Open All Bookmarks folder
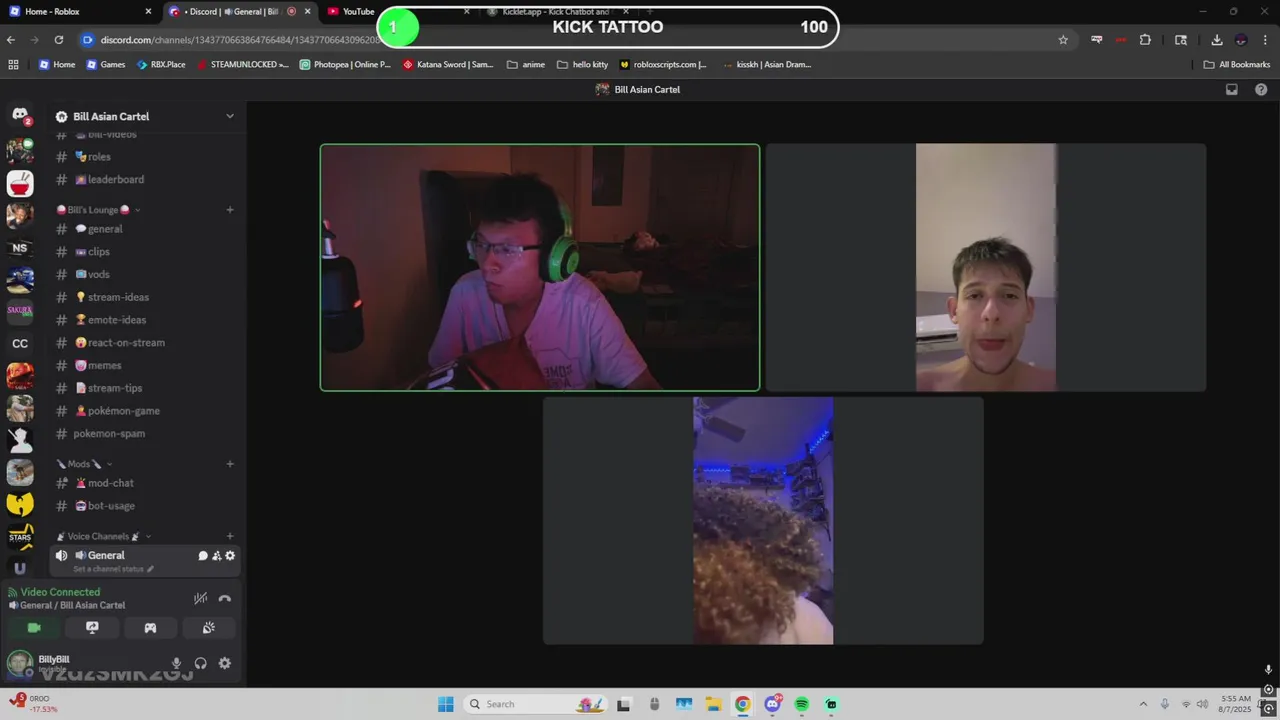This screenshot has height=720, width=1280. (1236, 64)
